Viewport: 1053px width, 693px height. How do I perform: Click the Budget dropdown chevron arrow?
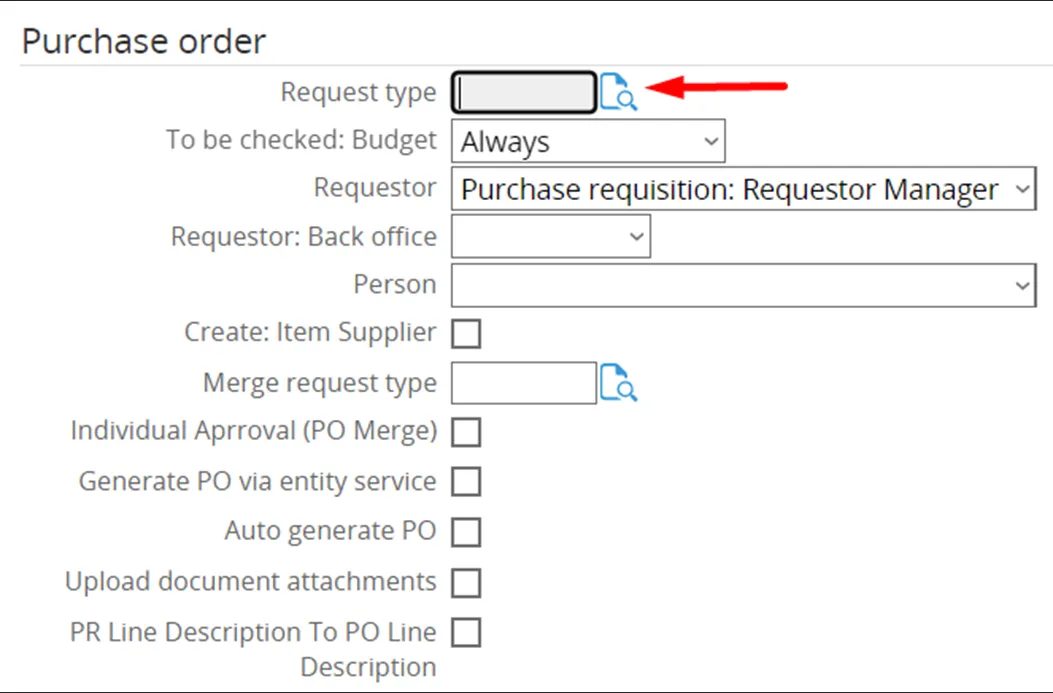tap(709, 140)
